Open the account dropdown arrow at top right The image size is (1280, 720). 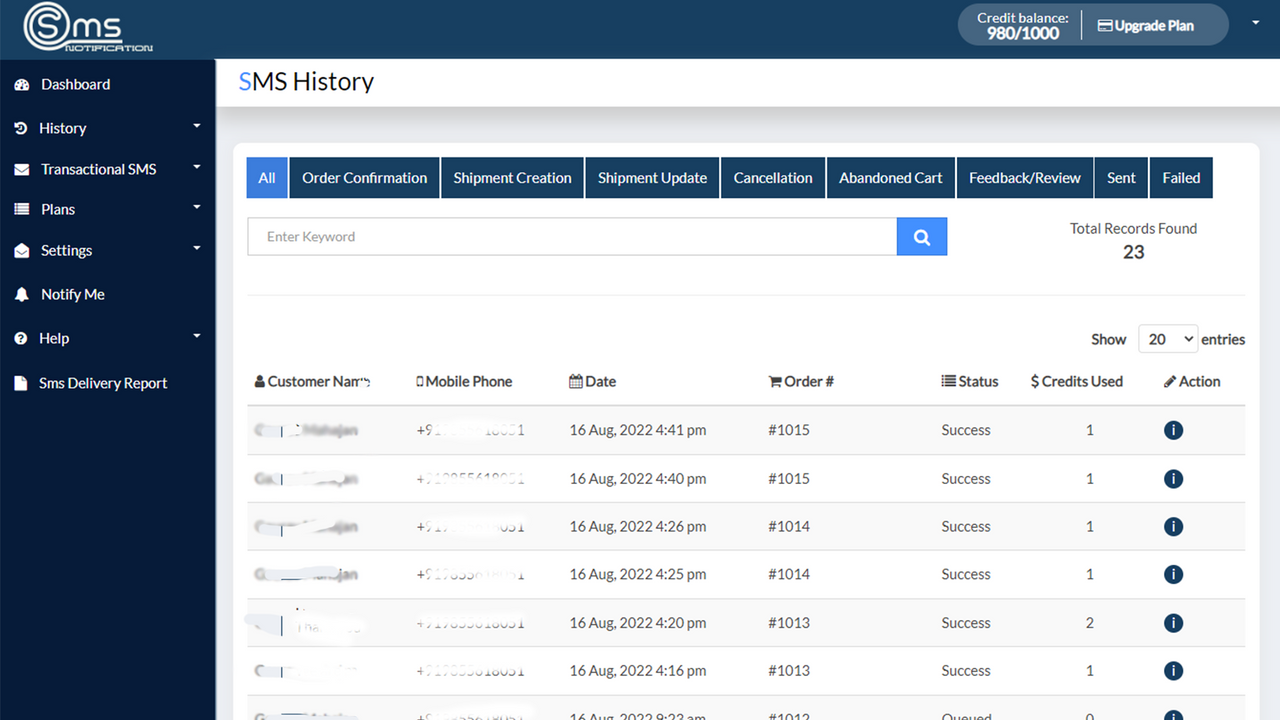point(1256,22)
